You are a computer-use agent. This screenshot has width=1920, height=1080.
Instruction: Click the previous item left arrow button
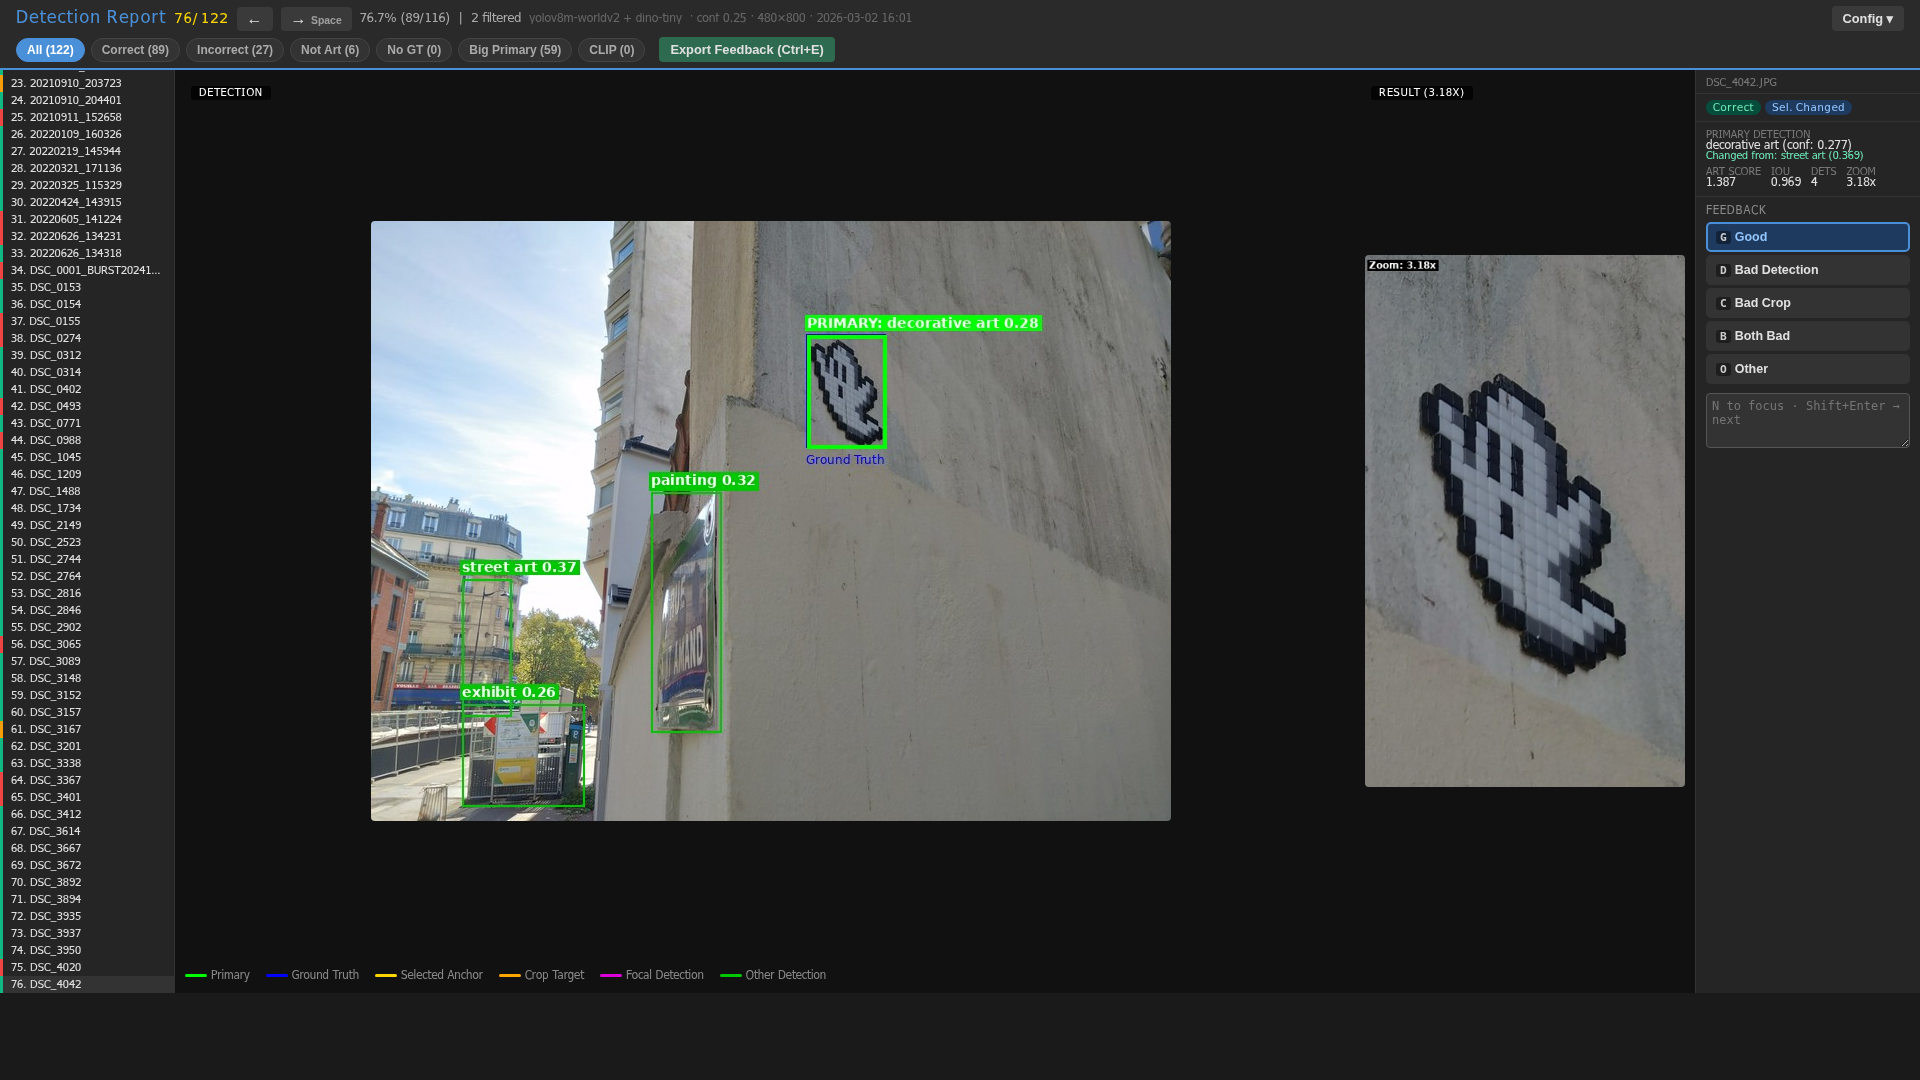[254, 19]
